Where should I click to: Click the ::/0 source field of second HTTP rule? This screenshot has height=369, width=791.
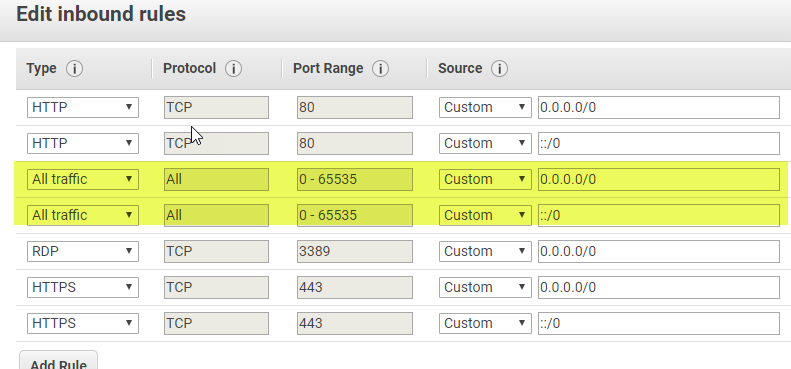point(659,143)
